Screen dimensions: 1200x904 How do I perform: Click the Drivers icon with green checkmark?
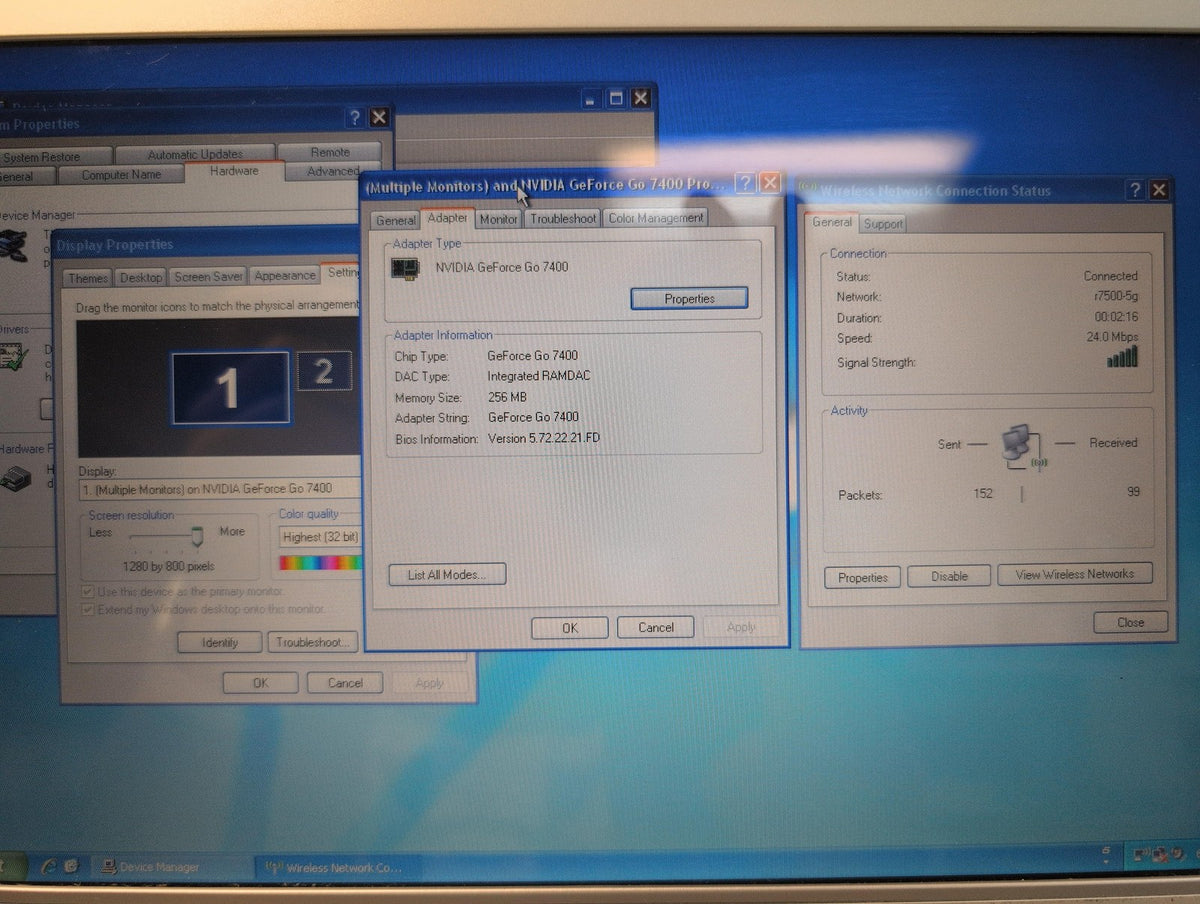13,358
